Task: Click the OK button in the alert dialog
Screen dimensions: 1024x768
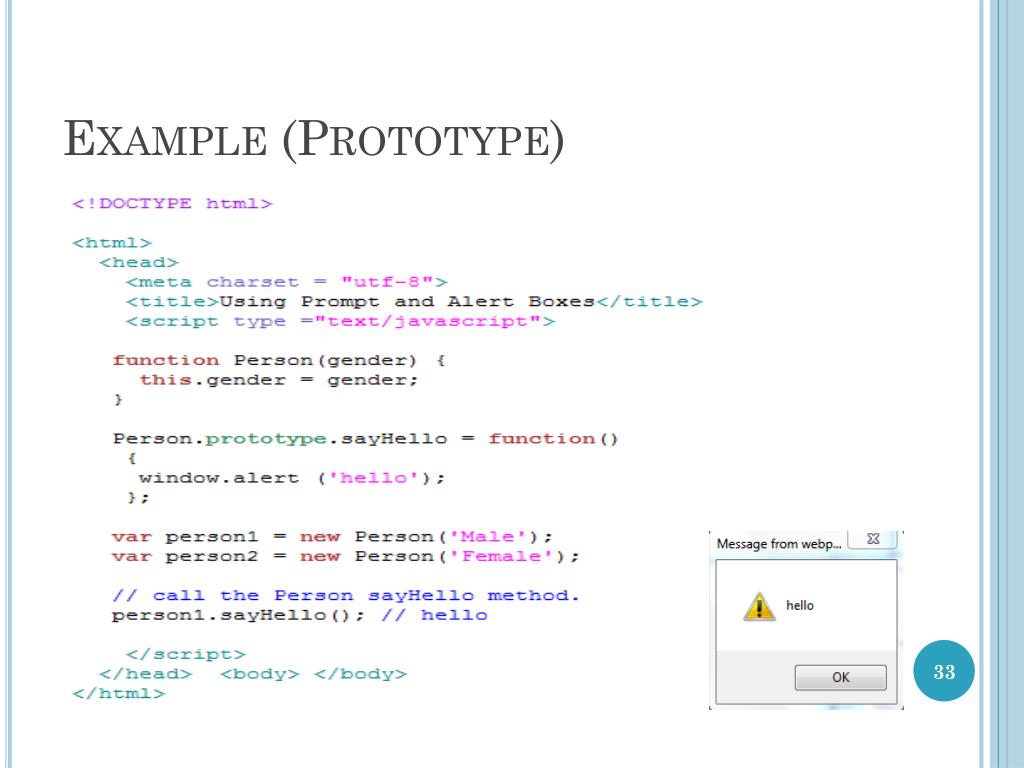Action: (840, 677)
